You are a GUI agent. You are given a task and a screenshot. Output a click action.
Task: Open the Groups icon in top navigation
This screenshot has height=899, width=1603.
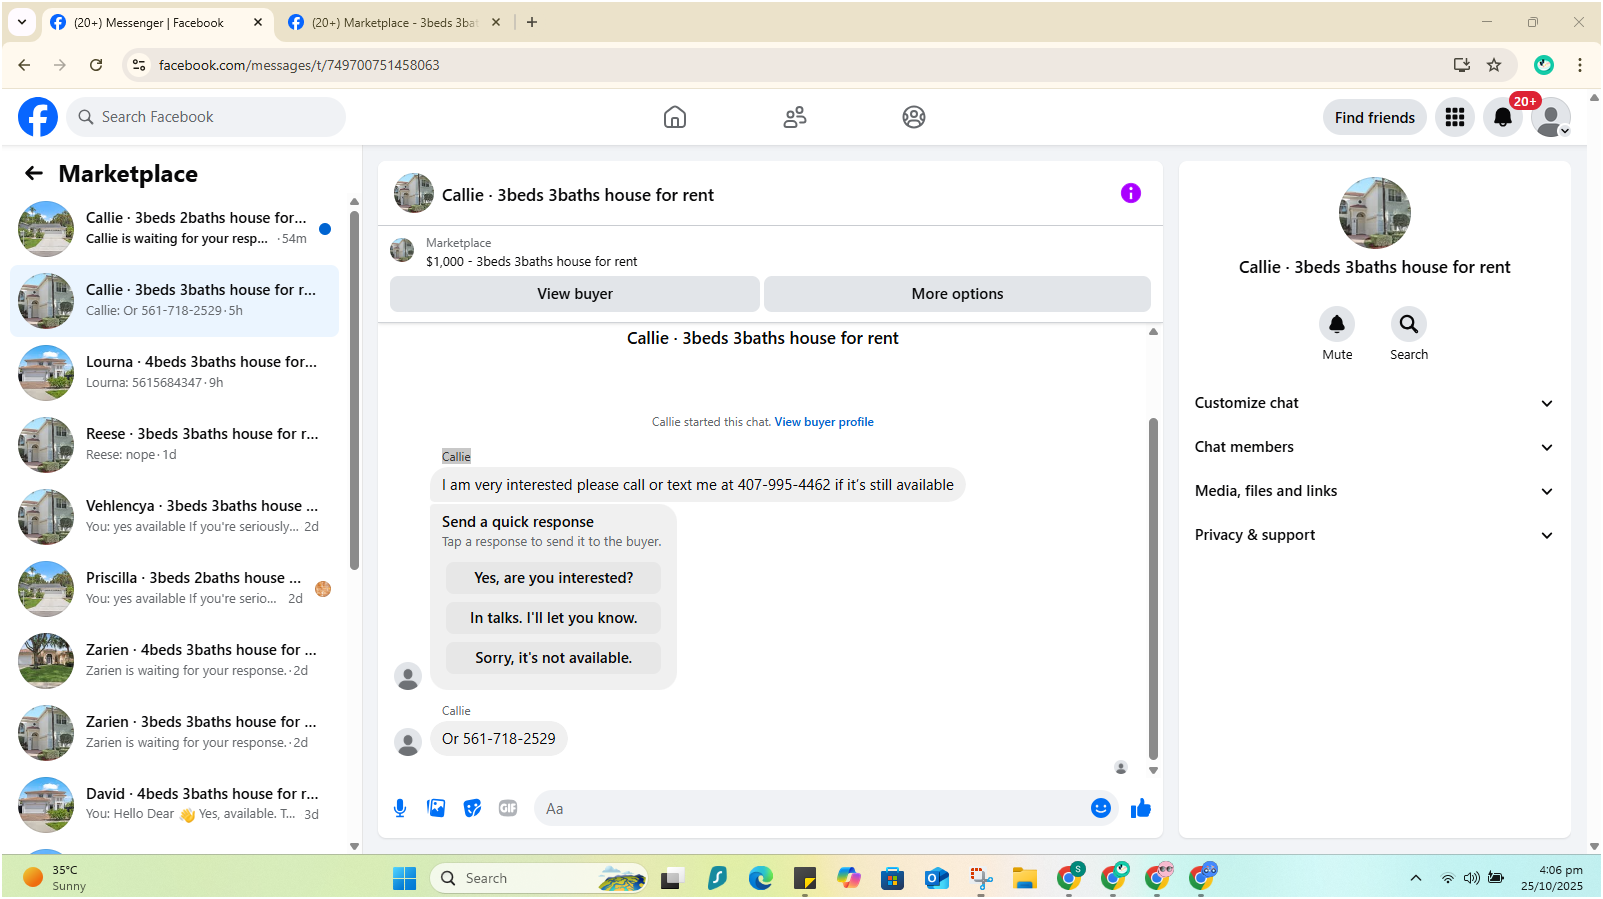(914, 117)
